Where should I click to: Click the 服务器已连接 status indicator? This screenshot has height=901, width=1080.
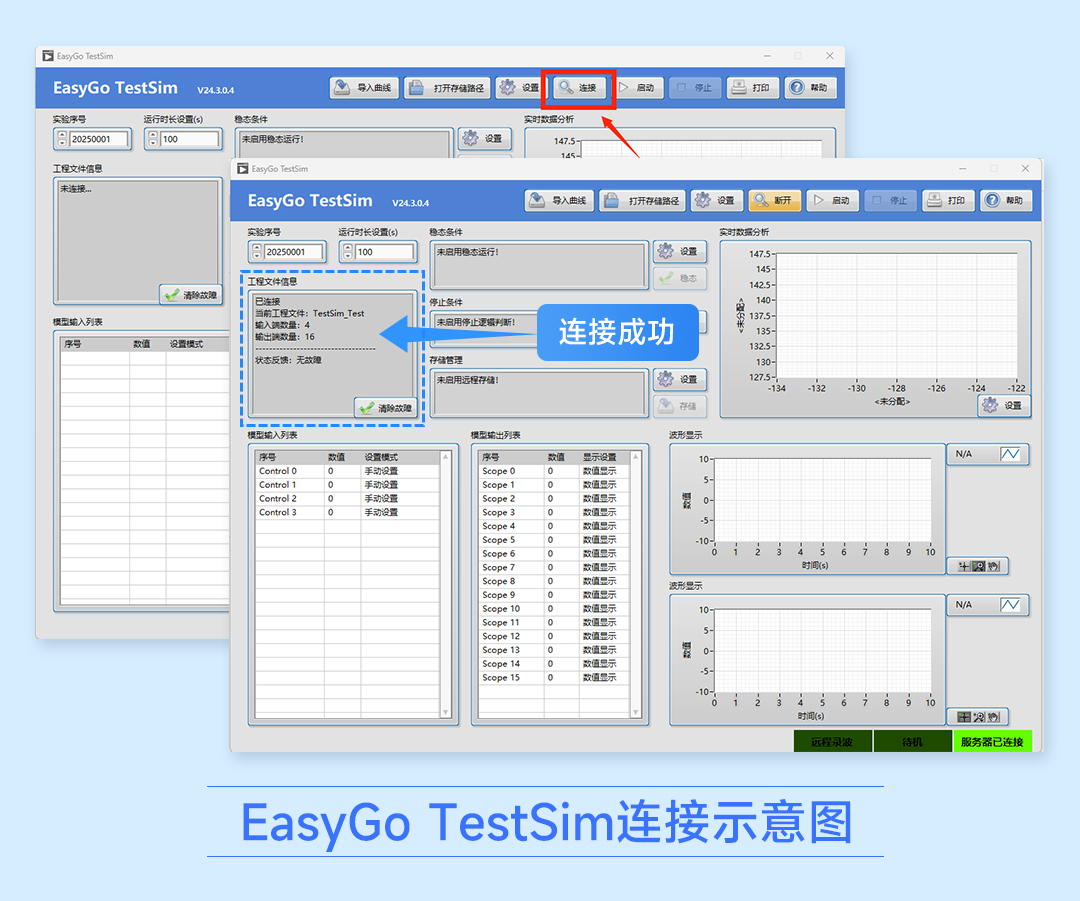(x=993, y=741)
